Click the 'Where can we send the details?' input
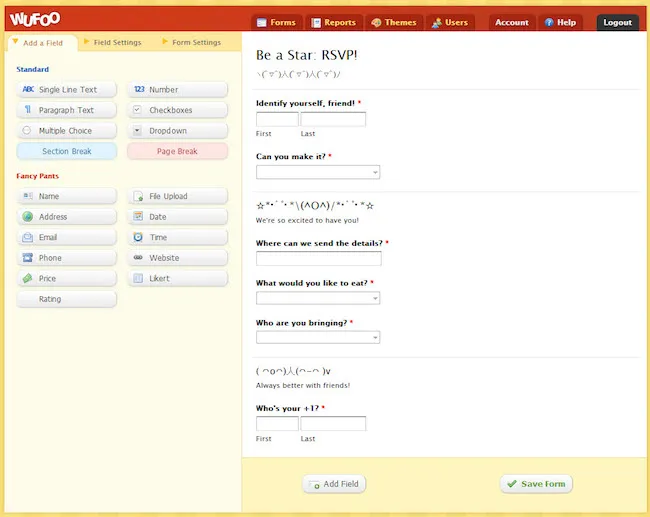Viewport: 650px width, 517px height. pos(319,258)
